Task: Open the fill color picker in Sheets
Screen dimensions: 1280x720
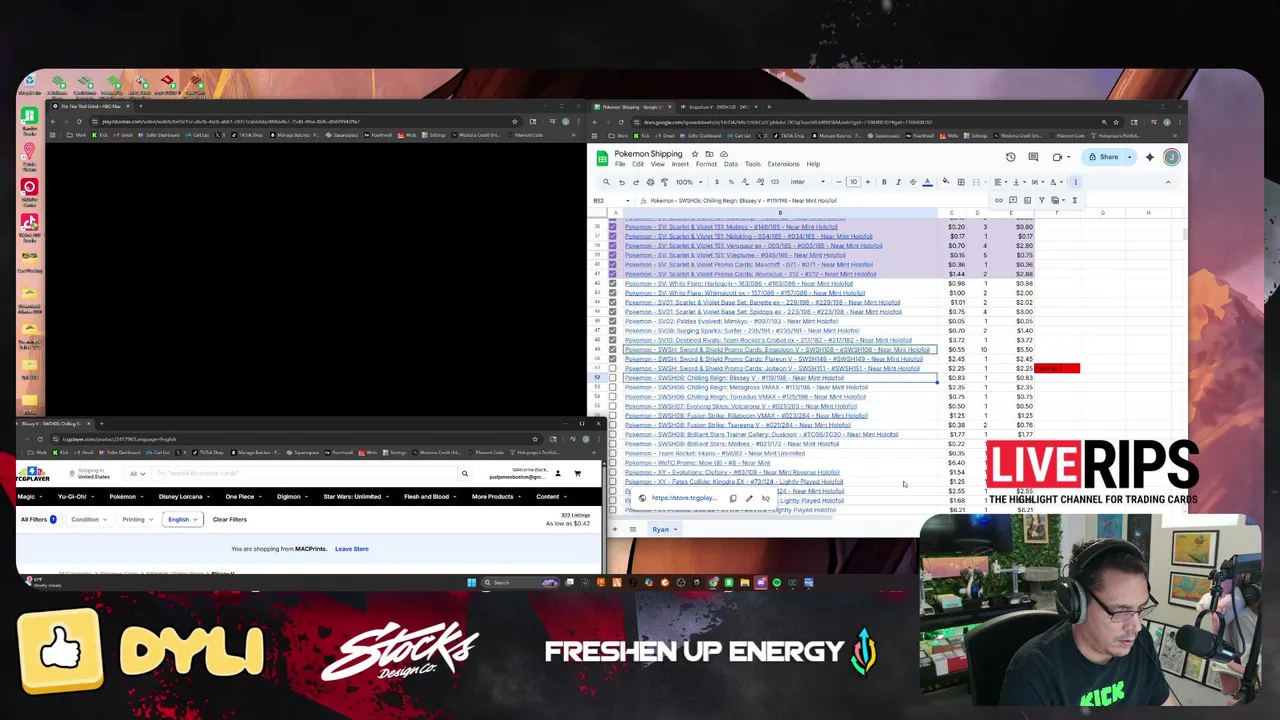Action: [945, 182]
